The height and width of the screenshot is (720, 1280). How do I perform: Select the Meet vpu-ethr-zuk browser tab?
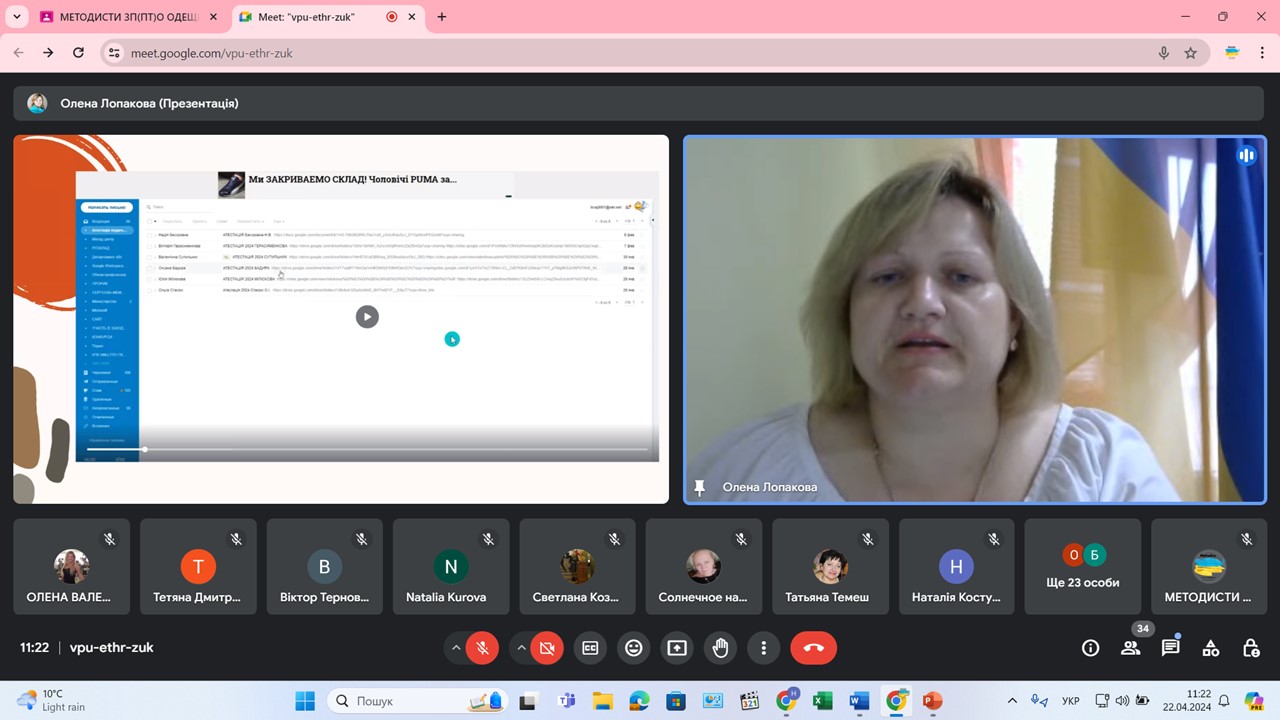coord(310,17)
